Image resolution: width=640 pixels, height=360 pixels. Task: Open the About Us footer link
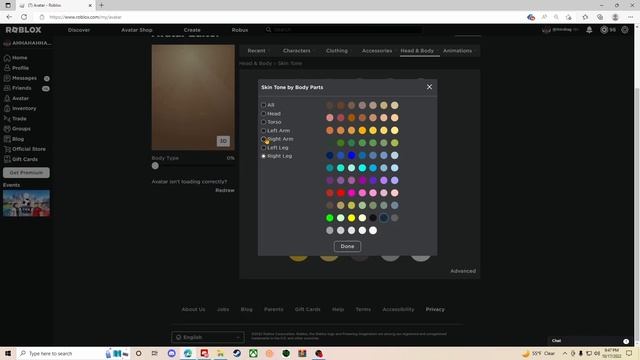coord(193,309)
